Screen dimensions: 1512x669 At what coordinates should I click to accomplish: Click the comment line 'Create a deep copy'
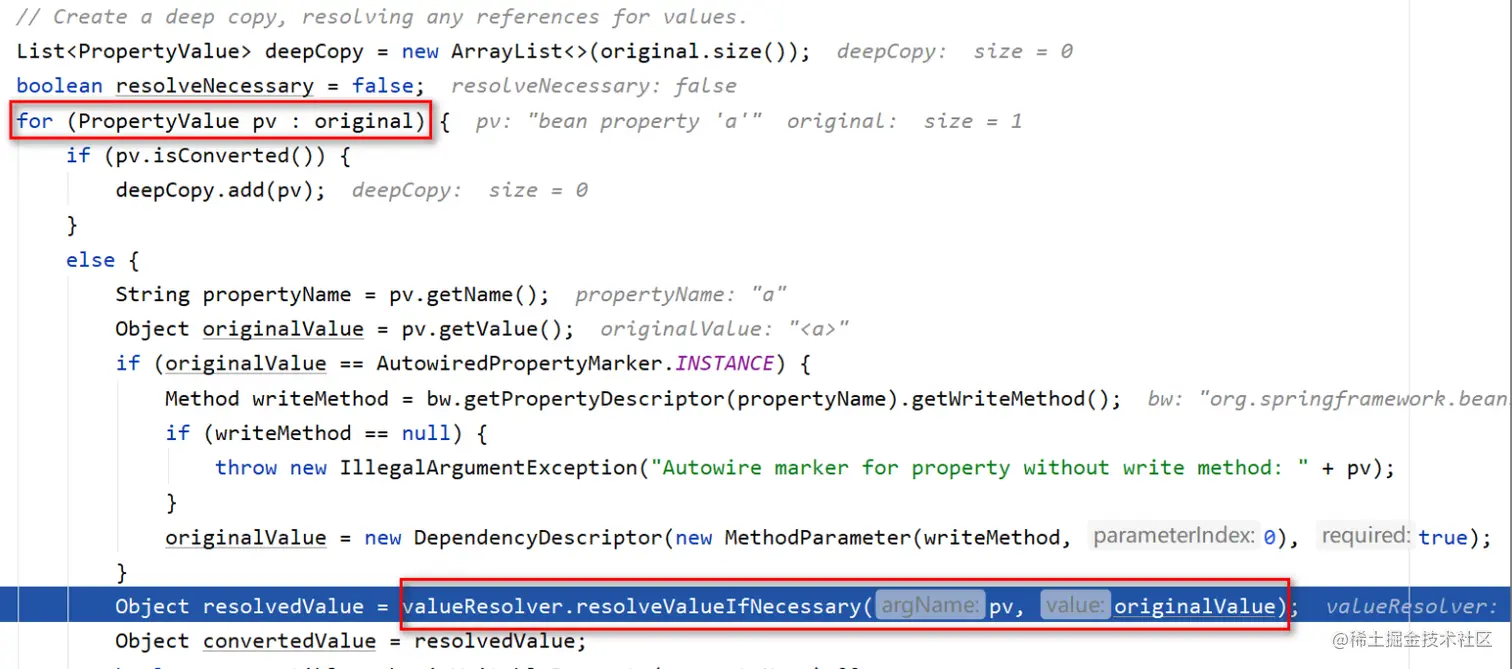(382, 17)
